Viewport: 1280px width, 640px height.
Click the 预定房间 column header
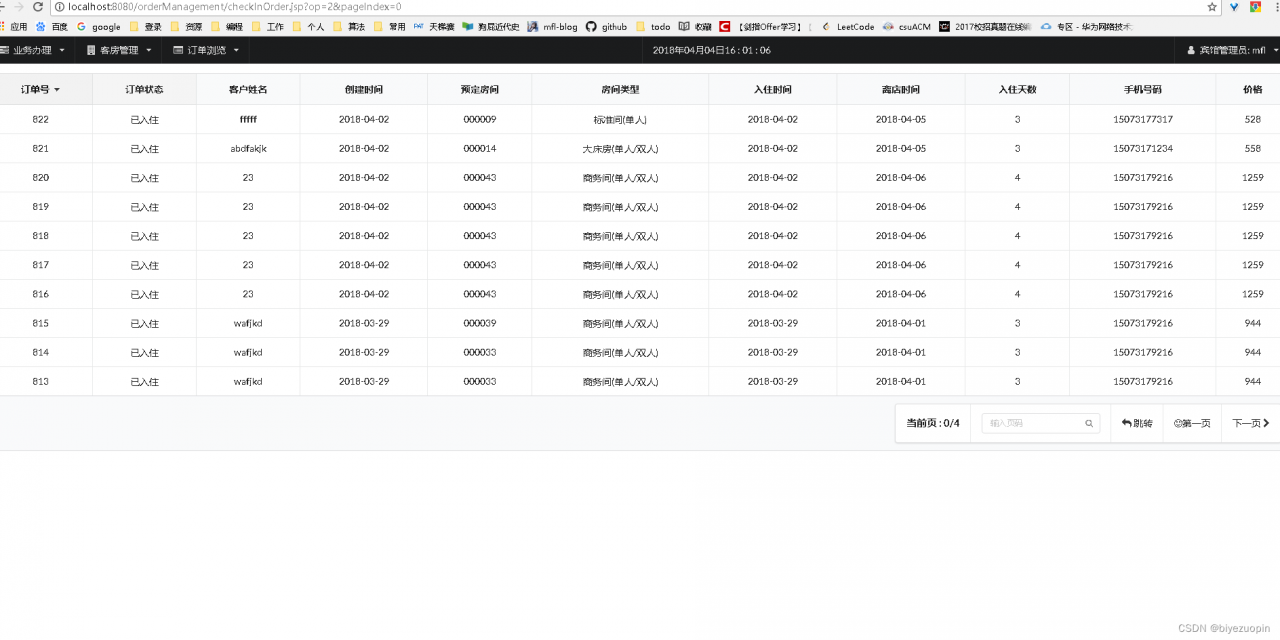[480, 89]
